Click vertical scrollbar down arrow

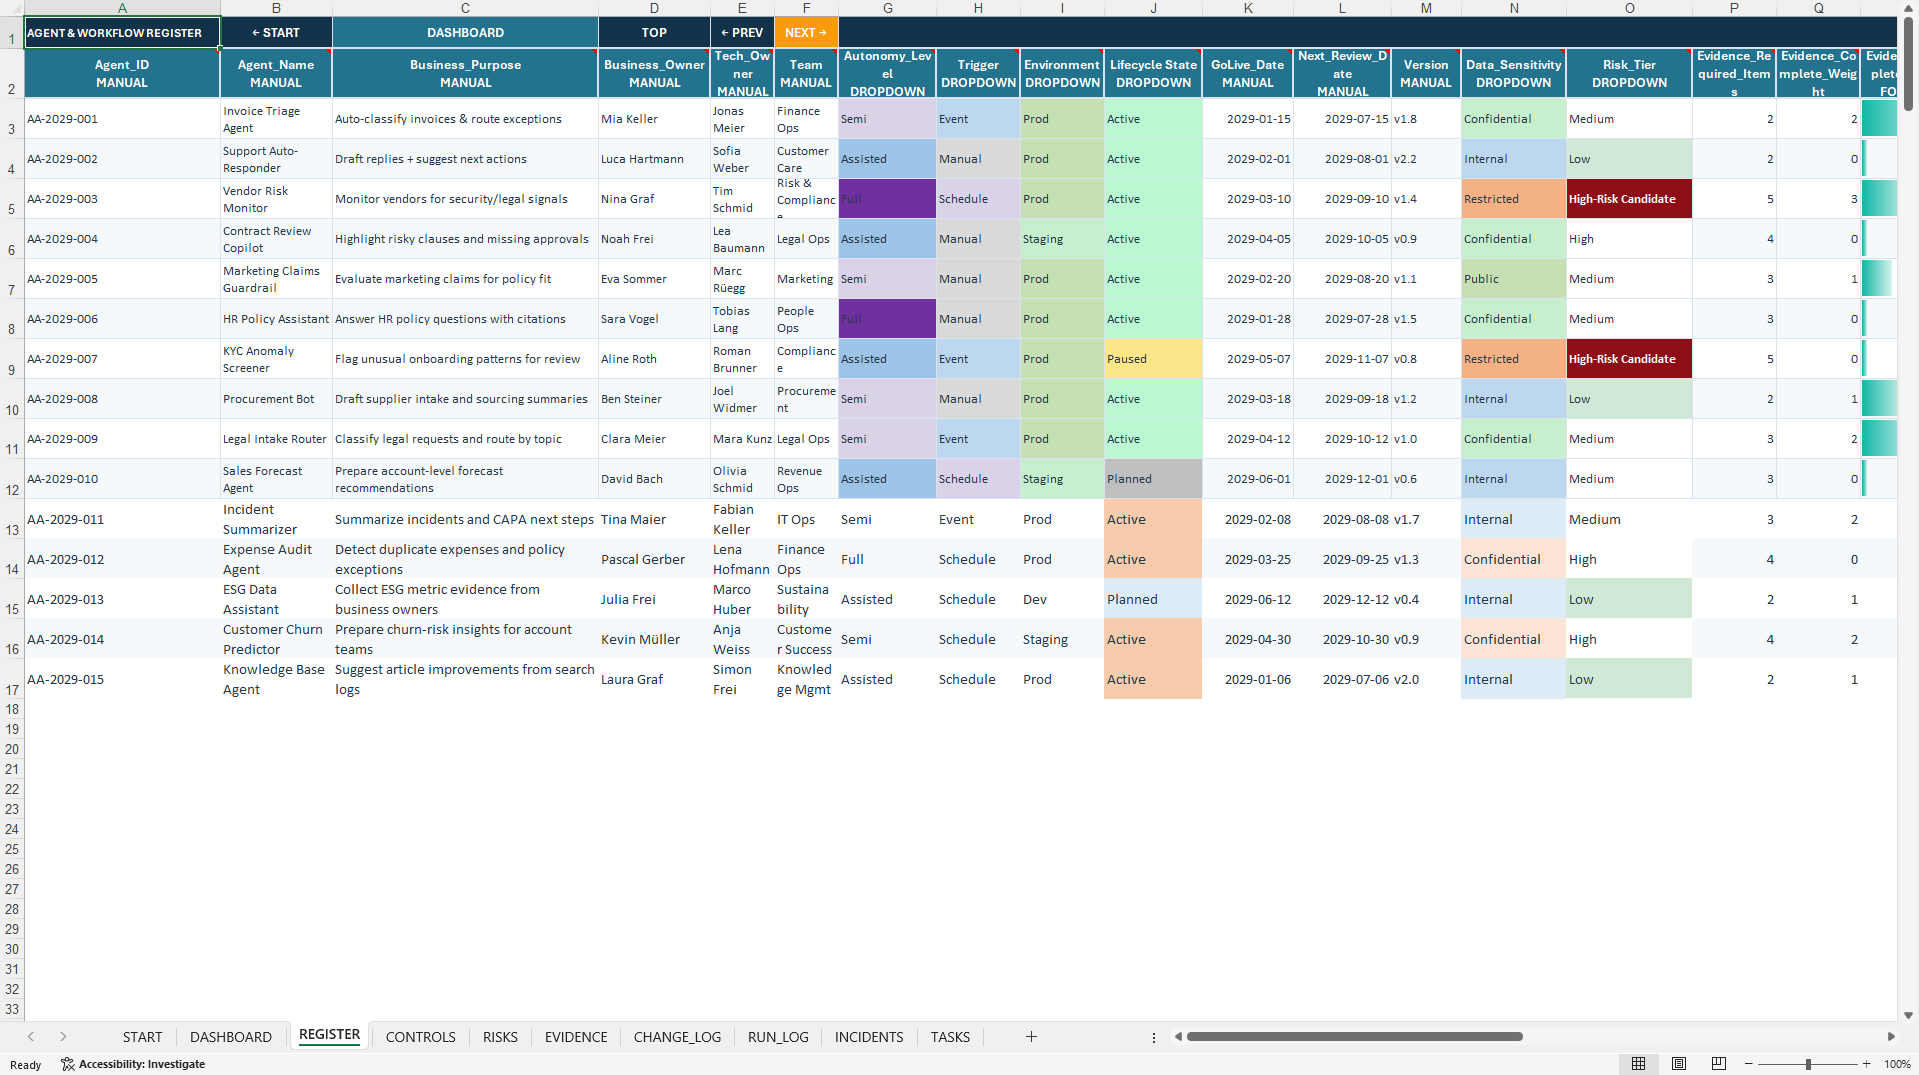click(x=1908, y=1015)
